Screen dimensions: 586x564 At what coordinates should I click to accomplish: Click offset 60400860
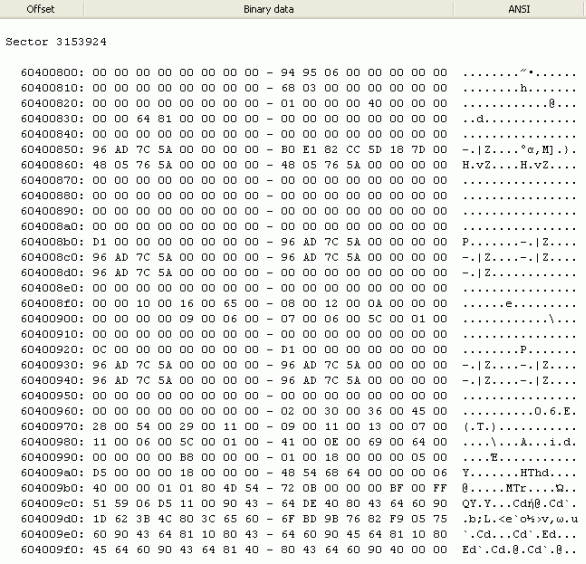(x=52, y=165)
